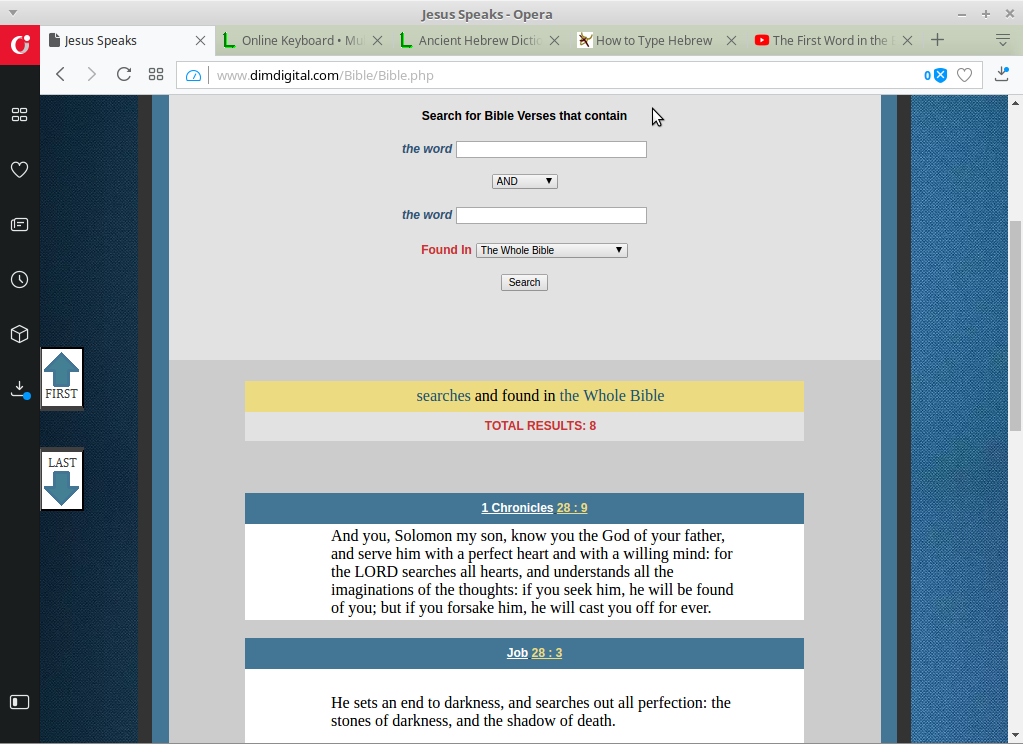The image size is (1023, 744).
Task: Reload the page with the refresh icon
Action: tap(124, 75)
